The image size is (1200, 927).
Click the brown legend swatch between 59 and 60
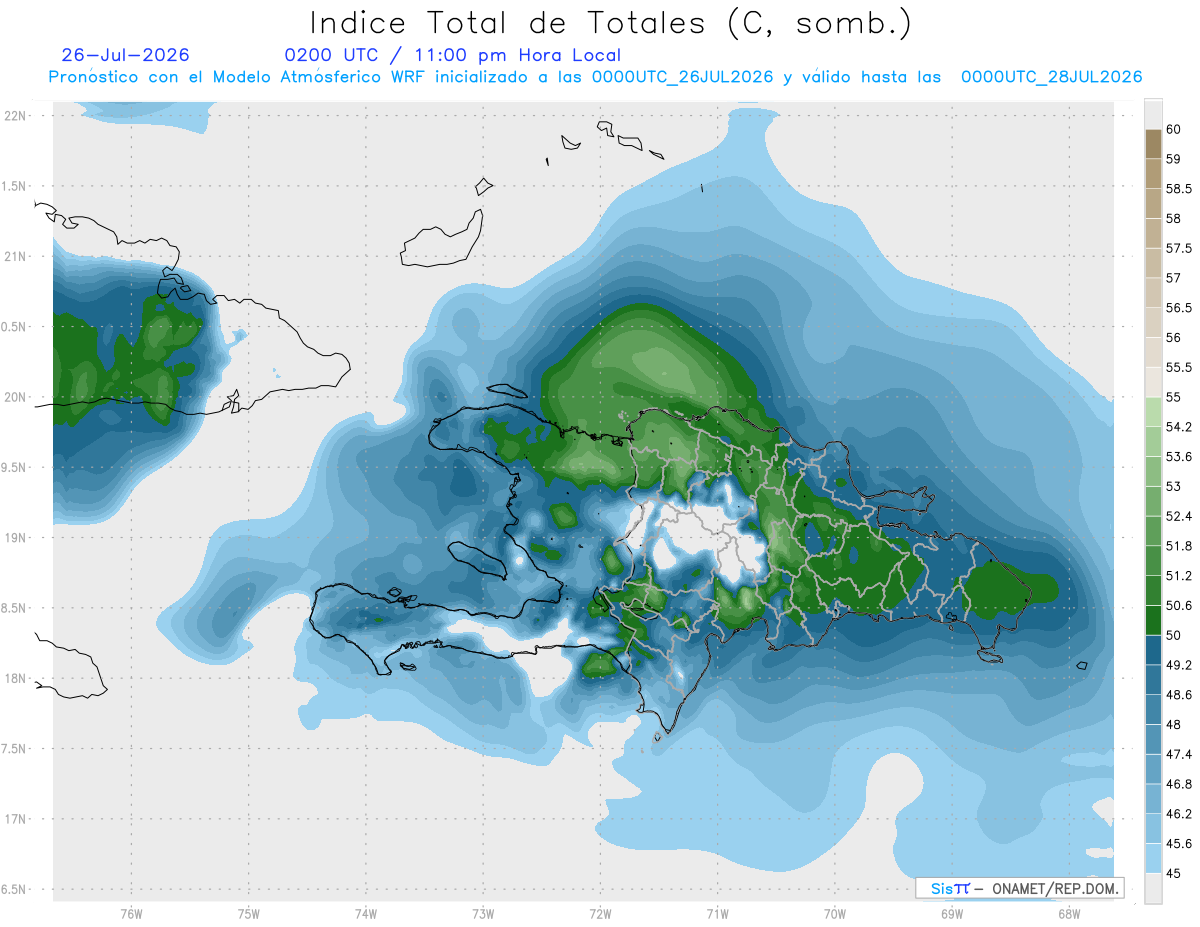pos(1153,144)
